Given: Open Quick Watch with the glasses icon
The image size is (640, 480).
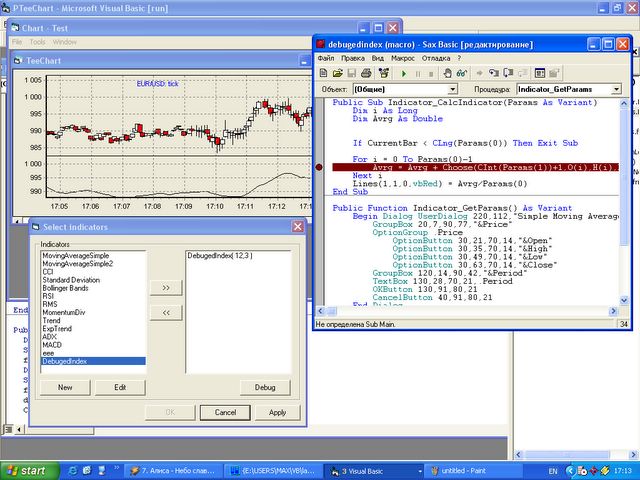Looking at the screenshot, I should point(462,73).
